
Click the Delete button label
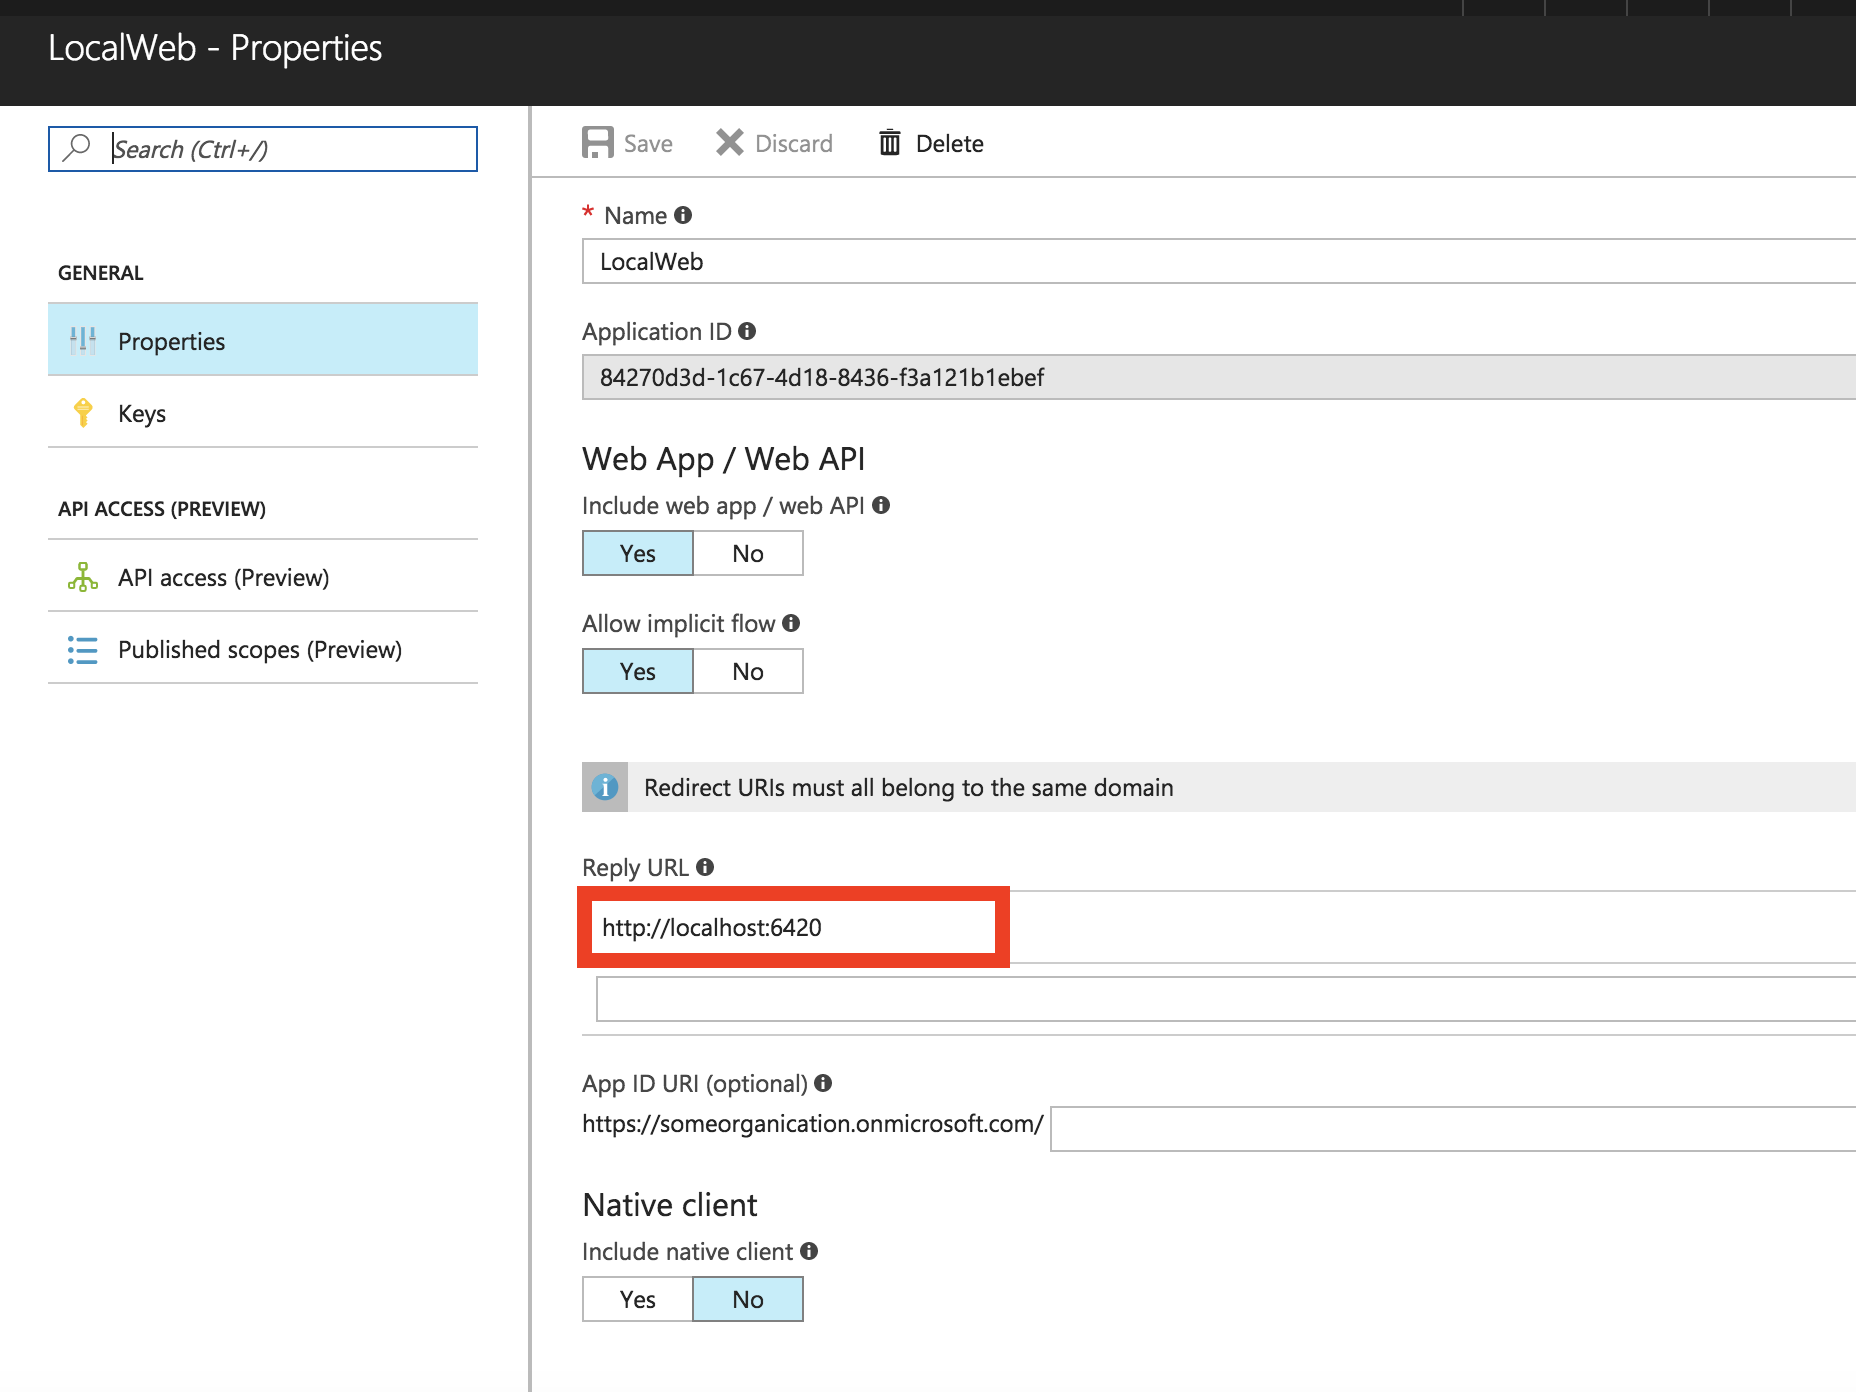tap(950, 144)
